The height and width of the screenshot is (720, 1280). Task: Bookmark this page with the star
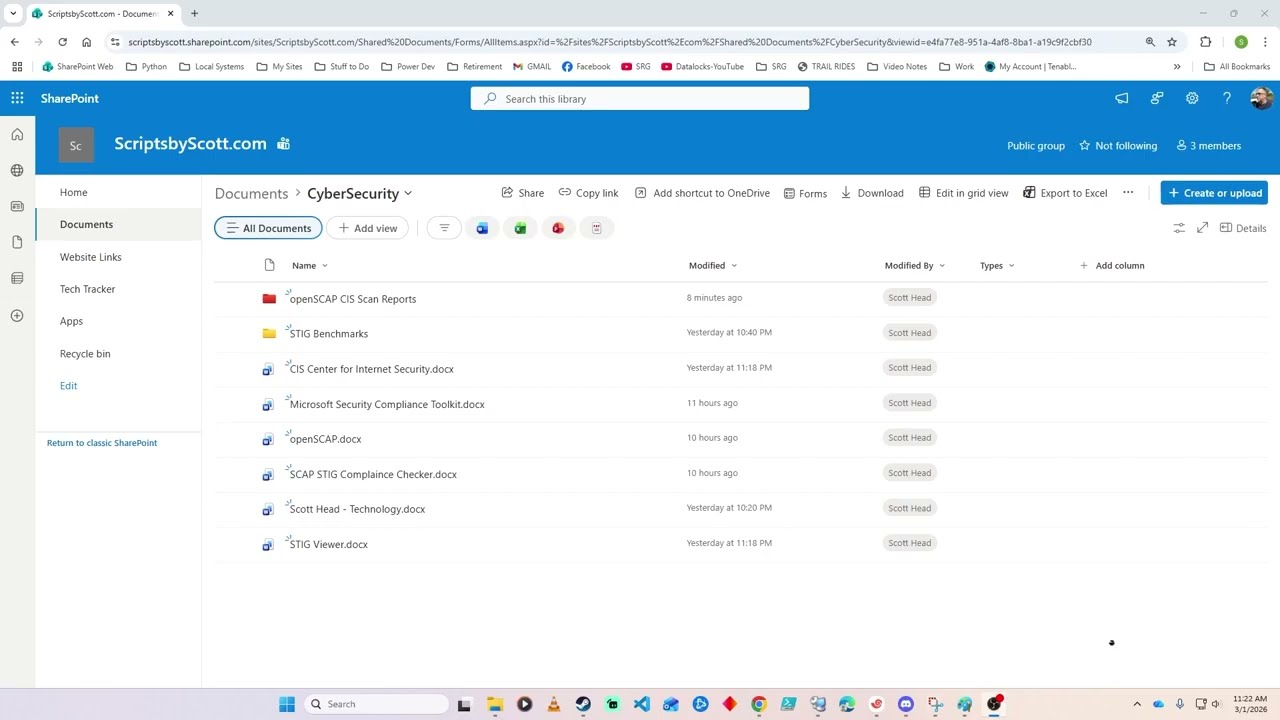pos(1172,42)
